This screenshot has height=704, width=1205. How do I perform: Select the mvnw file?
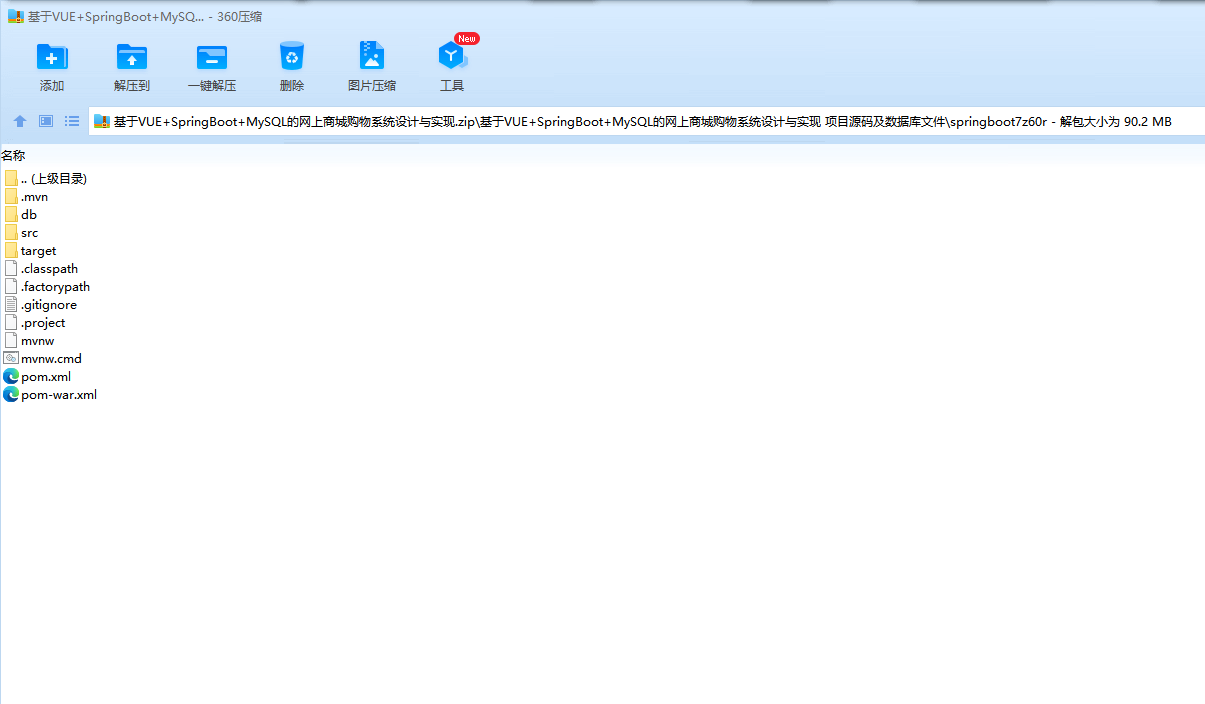click(x=29, y=341)
